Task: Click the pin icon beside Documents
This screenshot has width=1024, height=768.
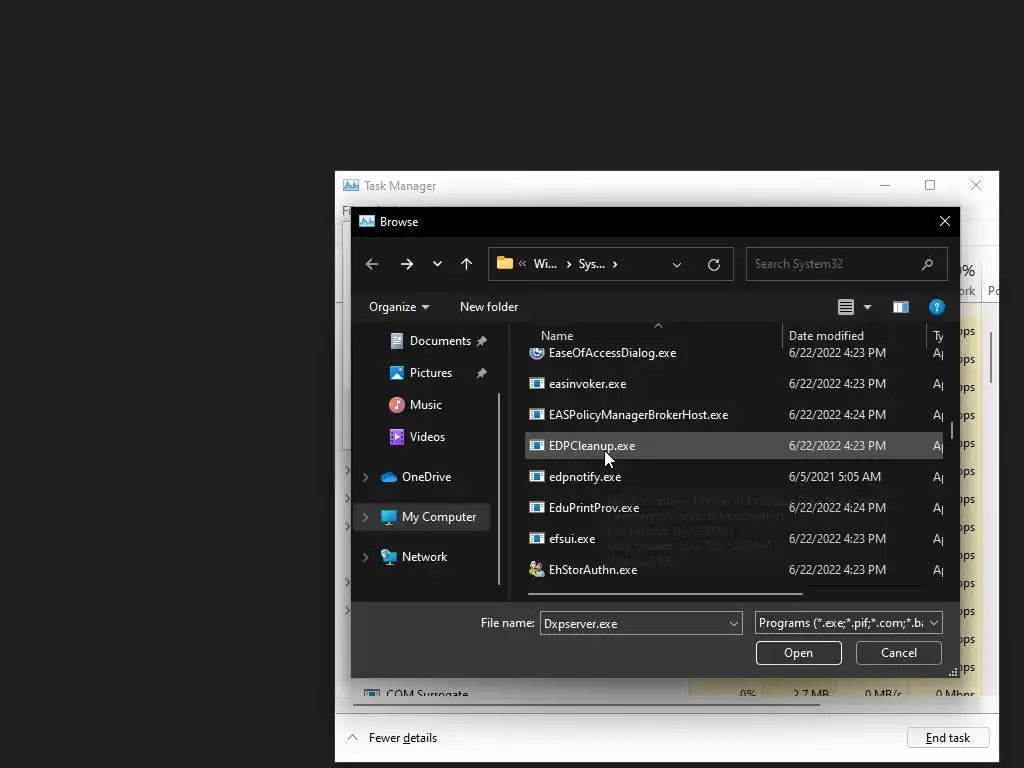Action: pos(482,341)
